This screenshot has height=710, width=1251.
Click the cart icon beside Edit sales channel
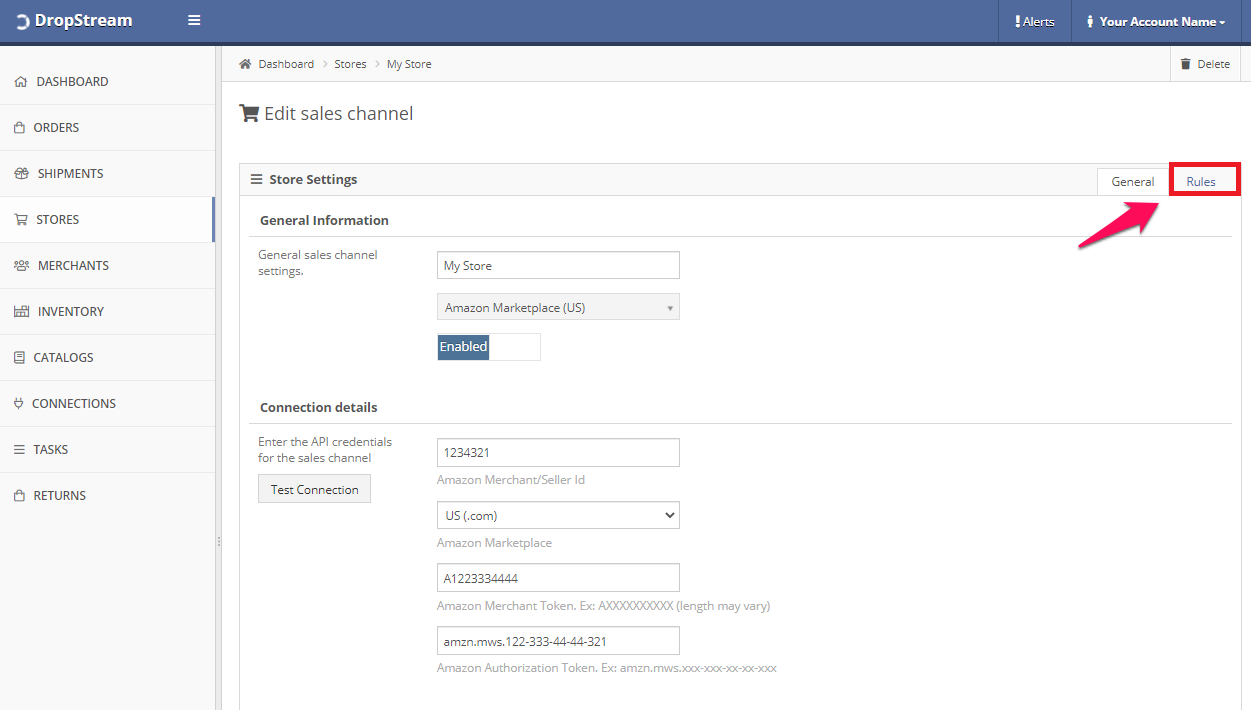tap(249, 113)
